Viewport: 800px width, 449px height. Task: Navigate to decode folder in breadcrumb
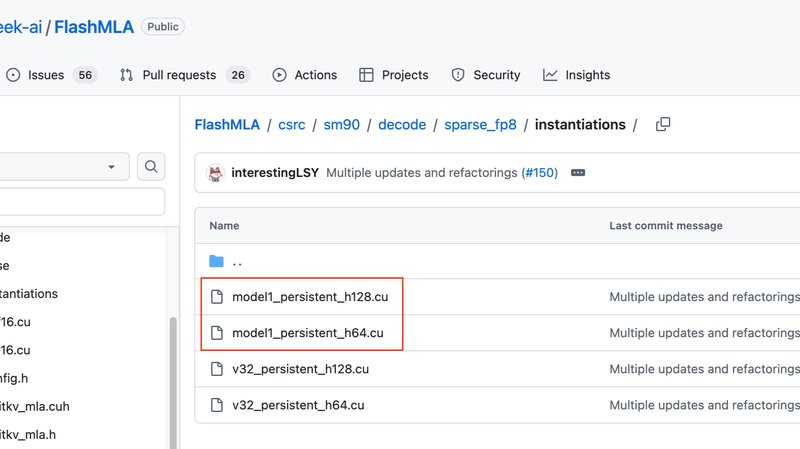(x=402, y=124)
